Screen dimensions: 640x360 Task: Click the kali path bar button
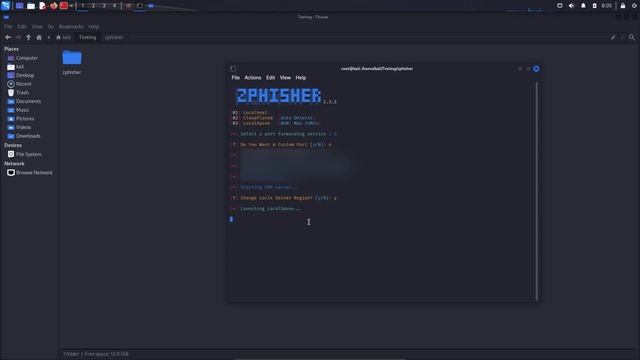coord(63,37)
